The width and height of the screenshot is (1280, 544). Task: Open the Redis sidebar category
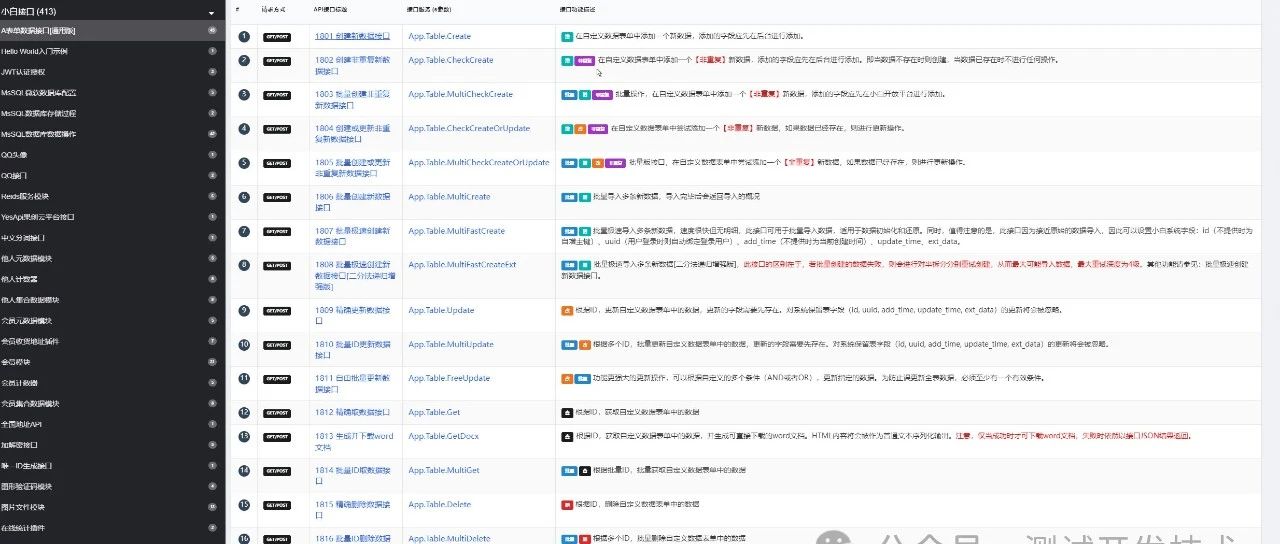(x=24, y=196)
